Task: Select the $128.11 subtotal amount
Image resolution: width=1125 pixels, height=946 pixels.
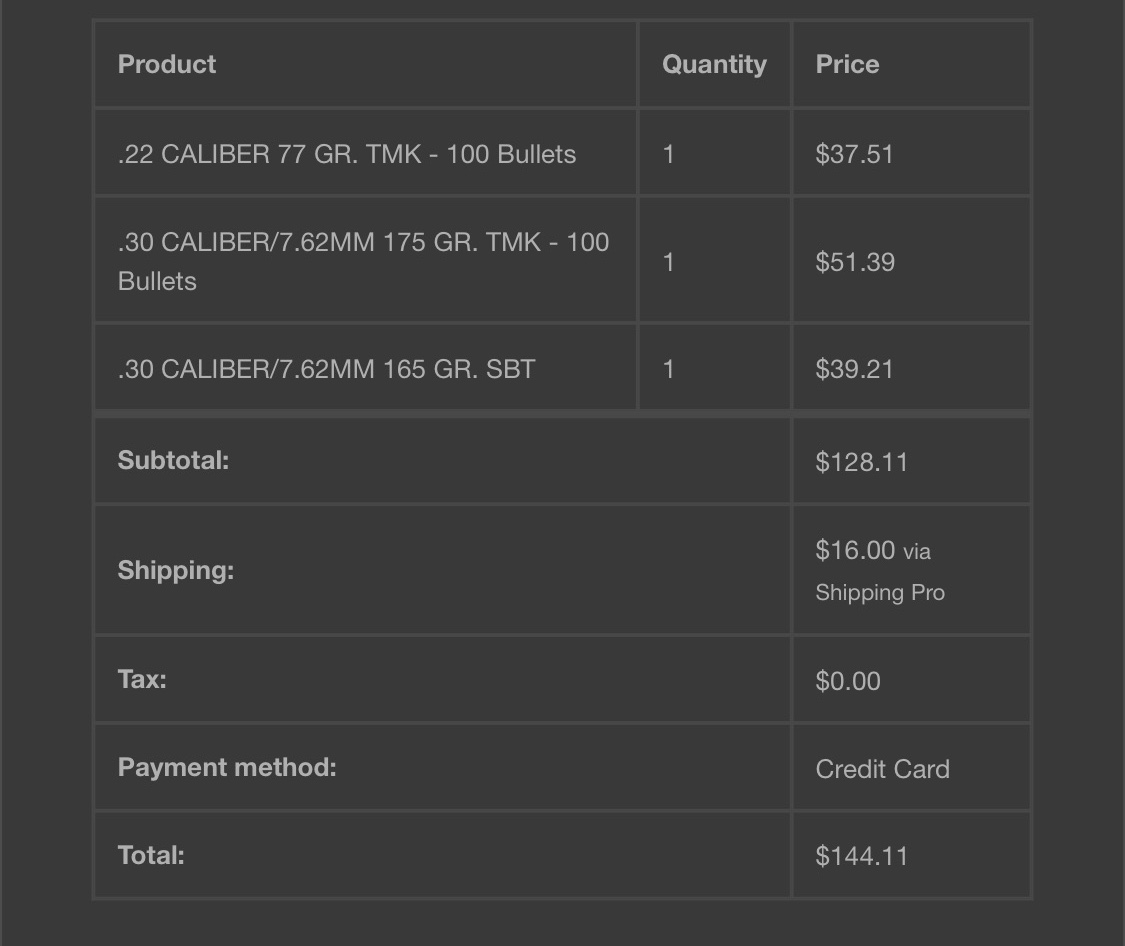Action: pos(862,462)
